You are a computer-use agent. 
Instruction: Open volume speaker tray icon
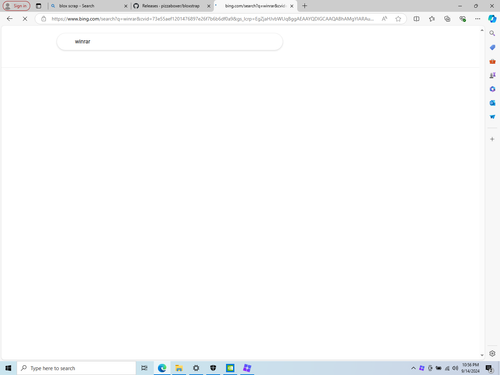pyautogui.click(x=455, y=368)
